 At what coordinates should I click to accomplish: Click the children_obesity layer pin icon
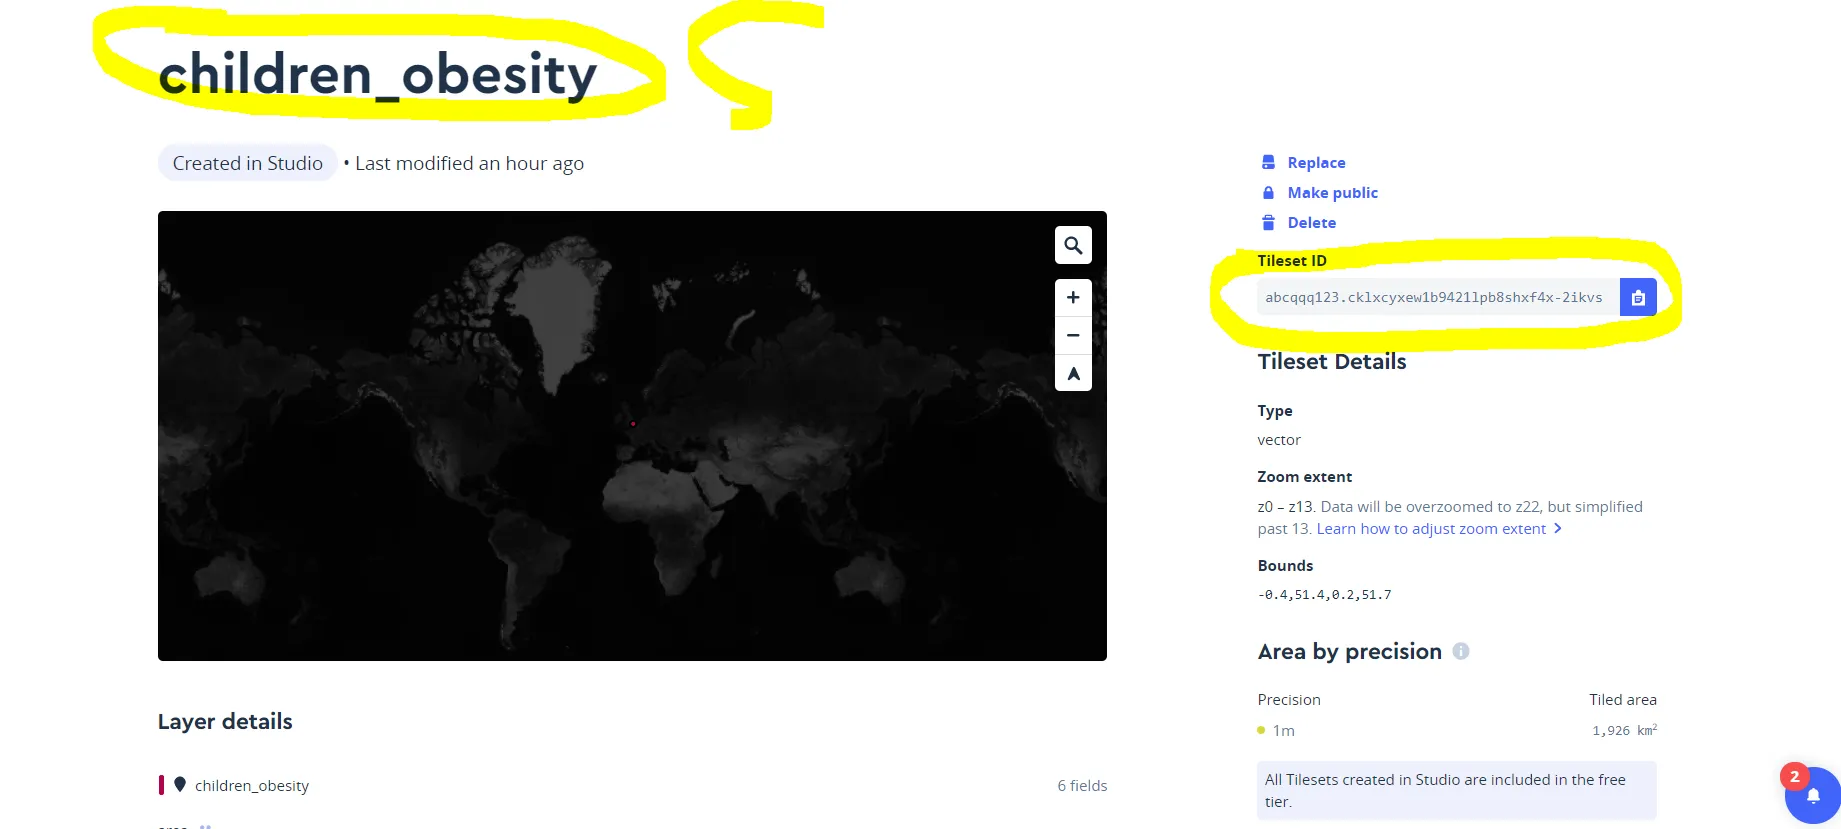(x=180, y=785)
